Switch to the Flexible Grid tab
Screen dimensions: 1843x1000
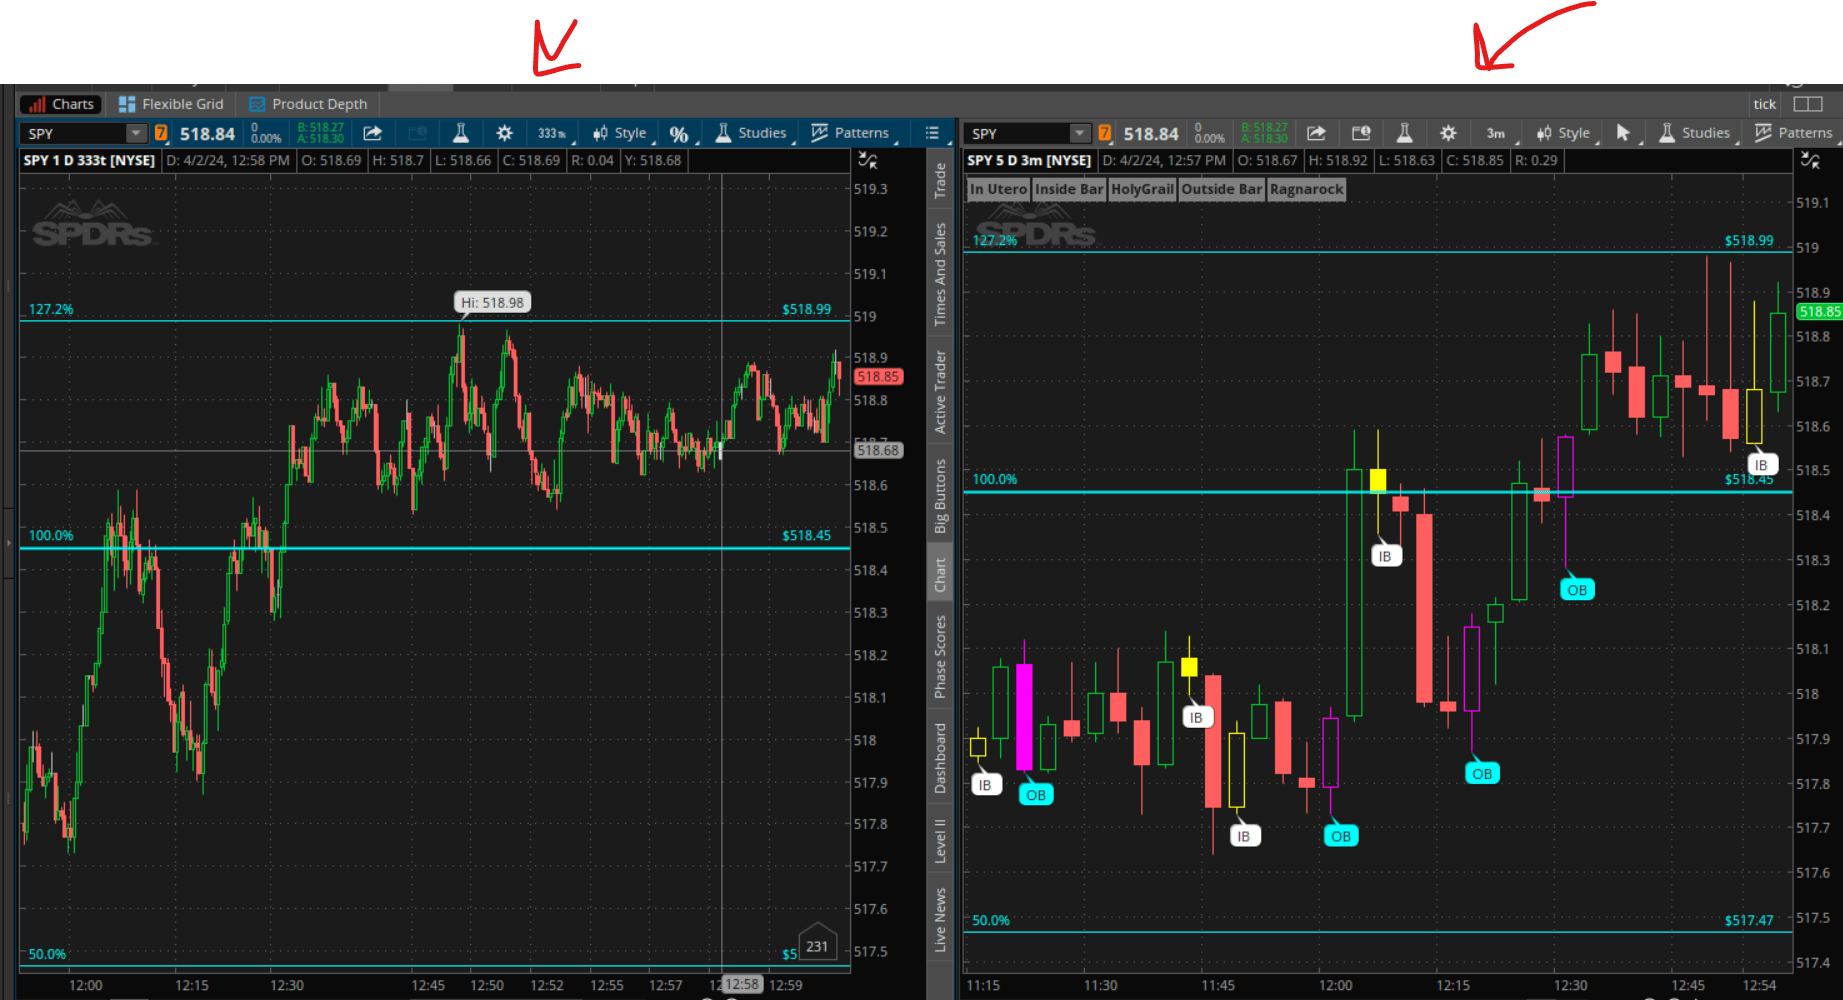tap(171, 104)
